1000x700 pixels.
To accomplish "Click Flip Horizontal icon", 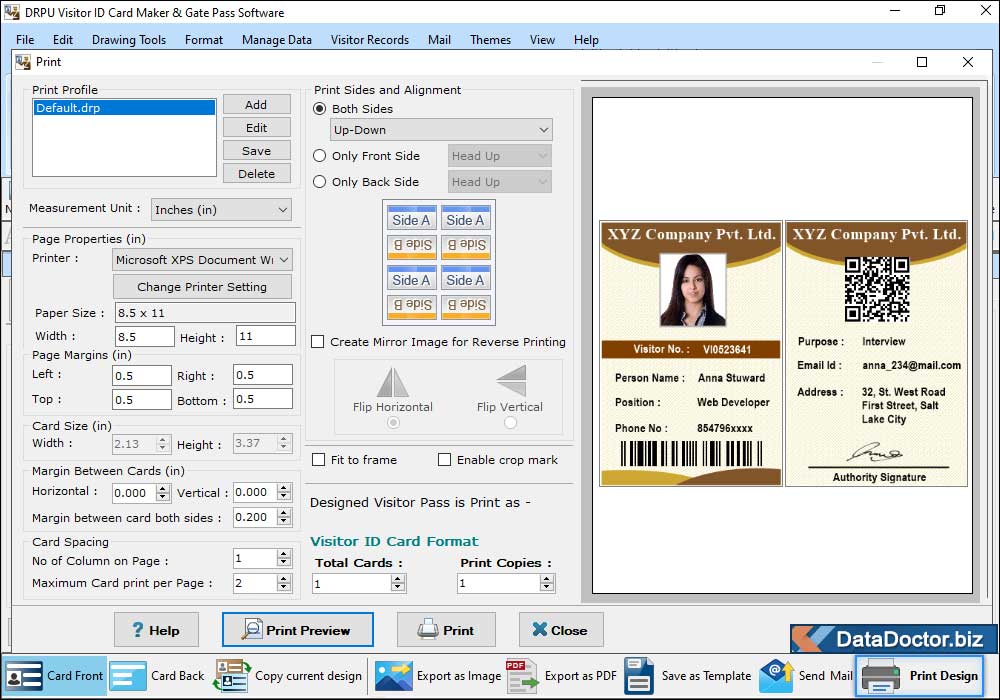I will click(393, 382).
